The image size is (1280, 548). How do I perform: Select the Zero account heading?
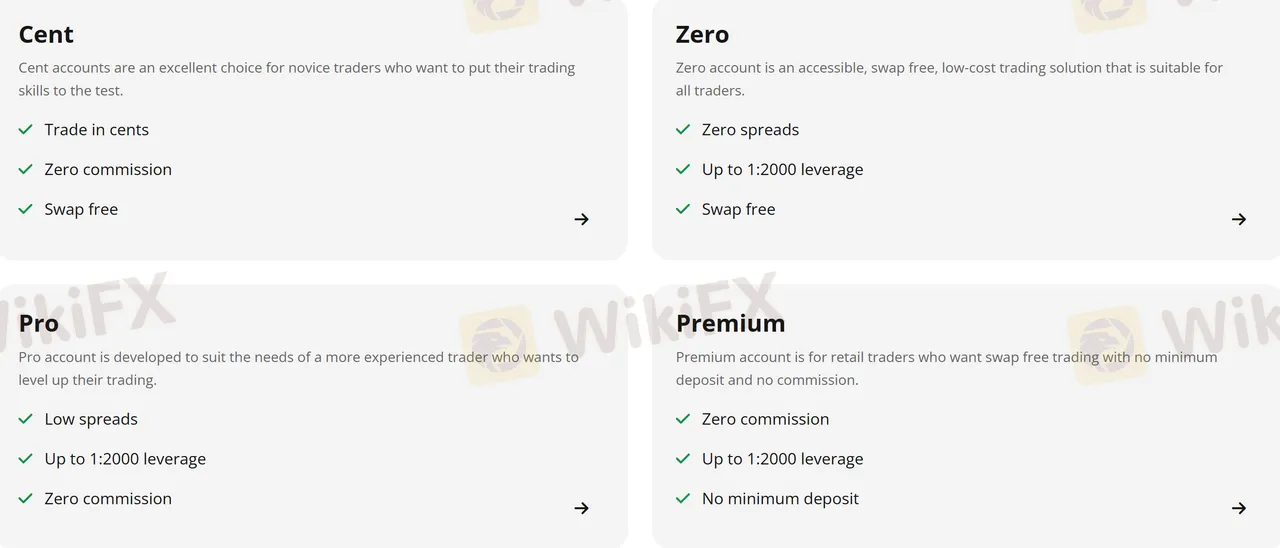(702, 35)
